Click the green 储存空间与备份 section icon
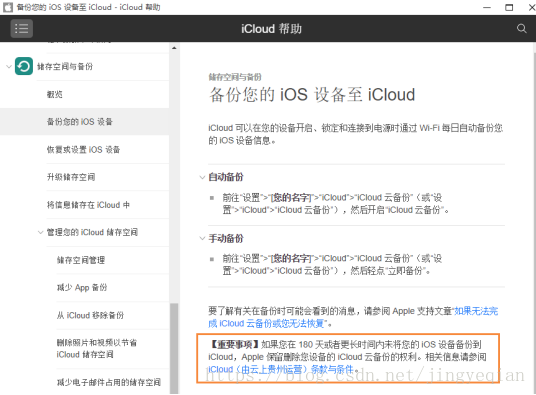 [x=24, y=66]
